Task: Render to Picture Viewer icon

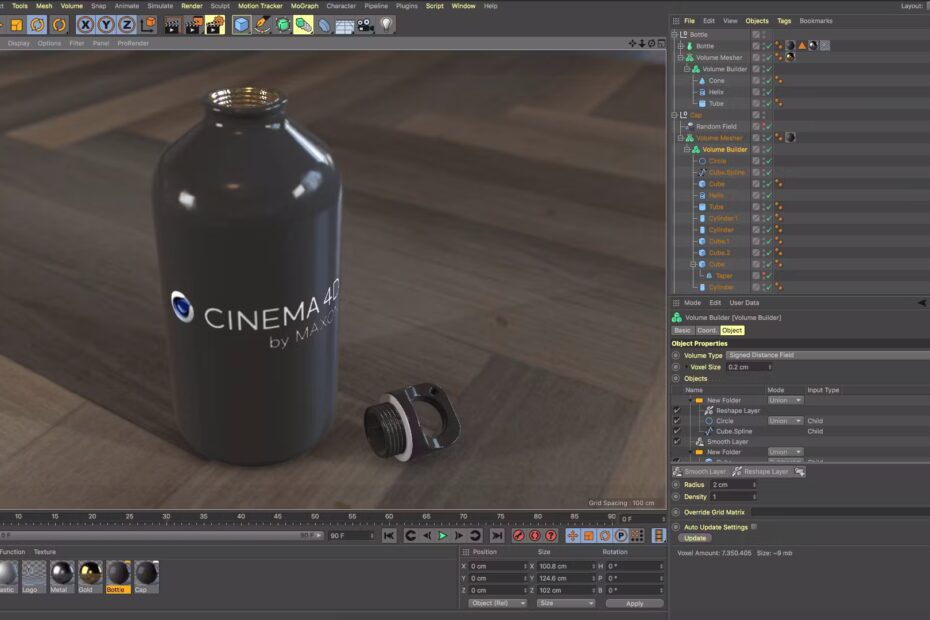Action: click(193, 25)
